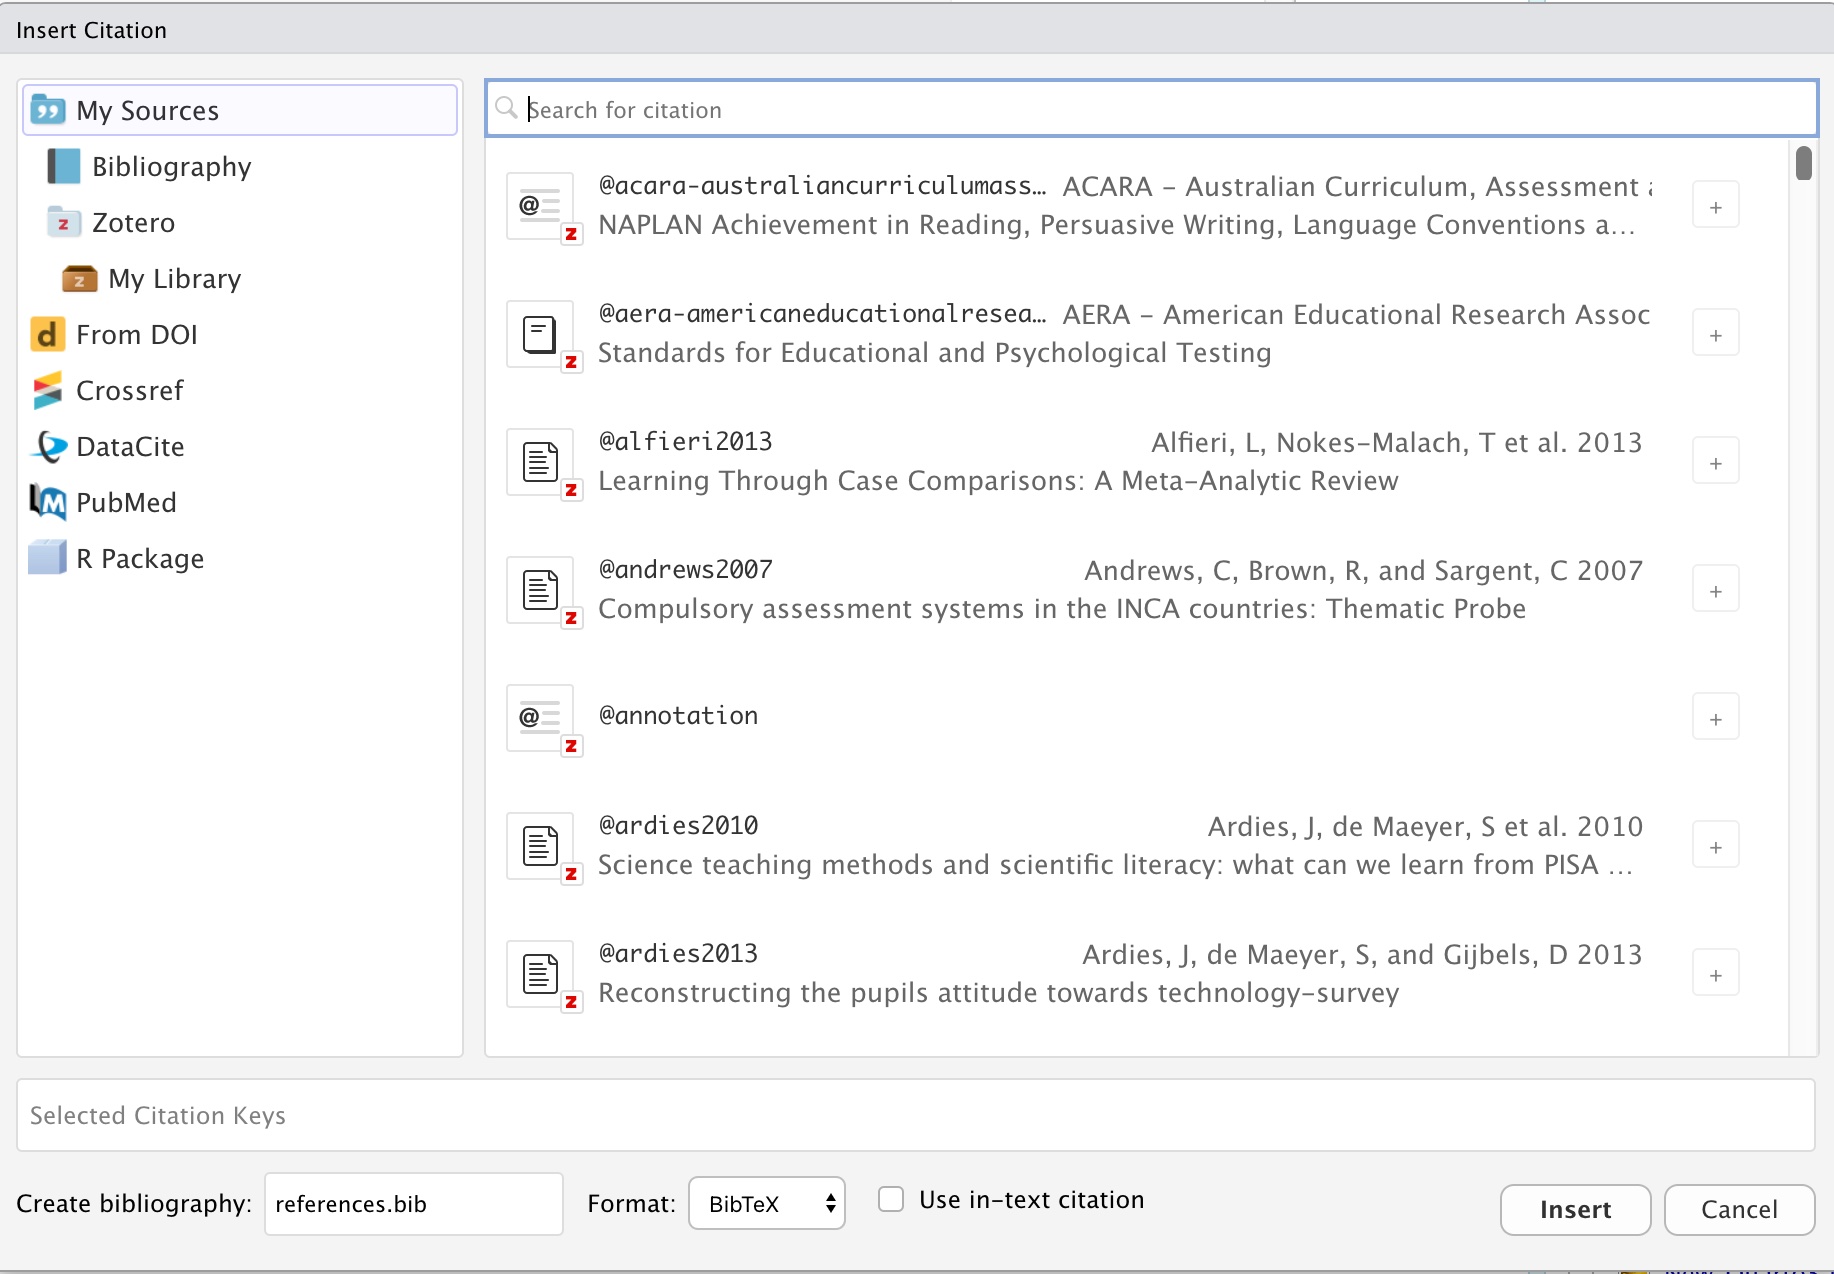Focus the Search for citation field
The image size is (1834, 1274).
[1151, 109]
